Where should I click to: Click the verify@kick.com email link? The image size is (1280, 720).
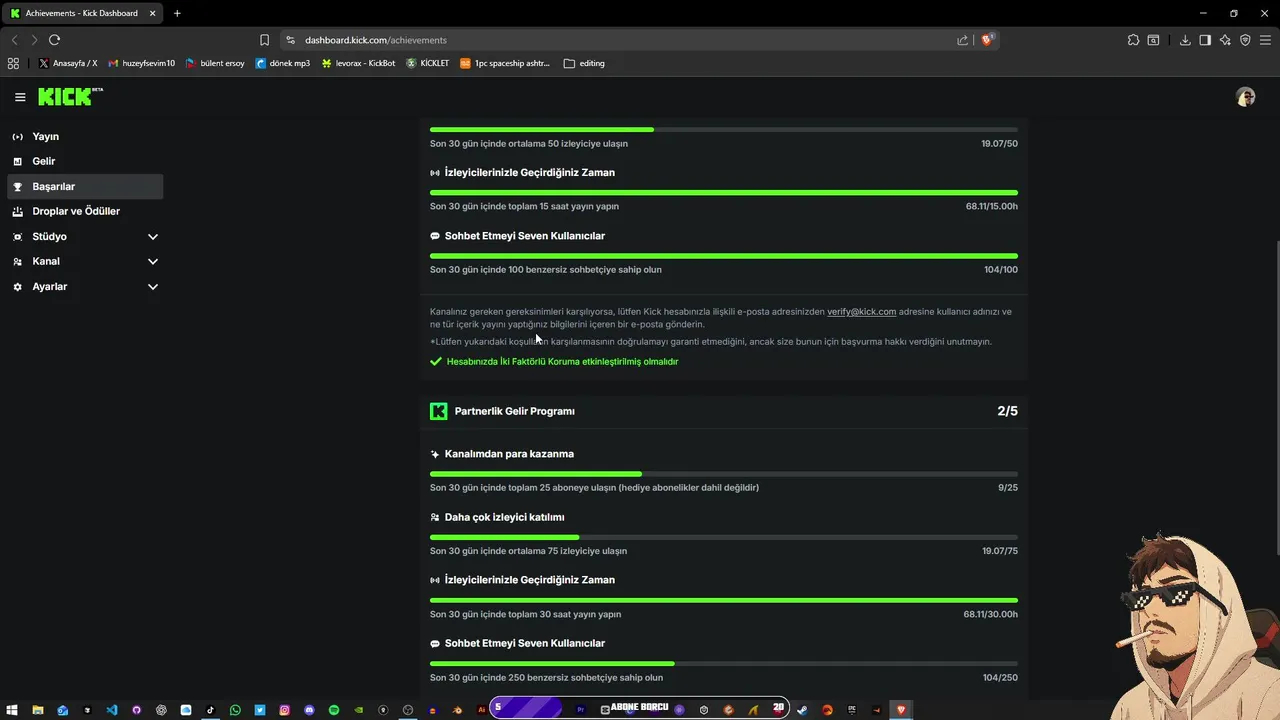[x=861, y=311]
